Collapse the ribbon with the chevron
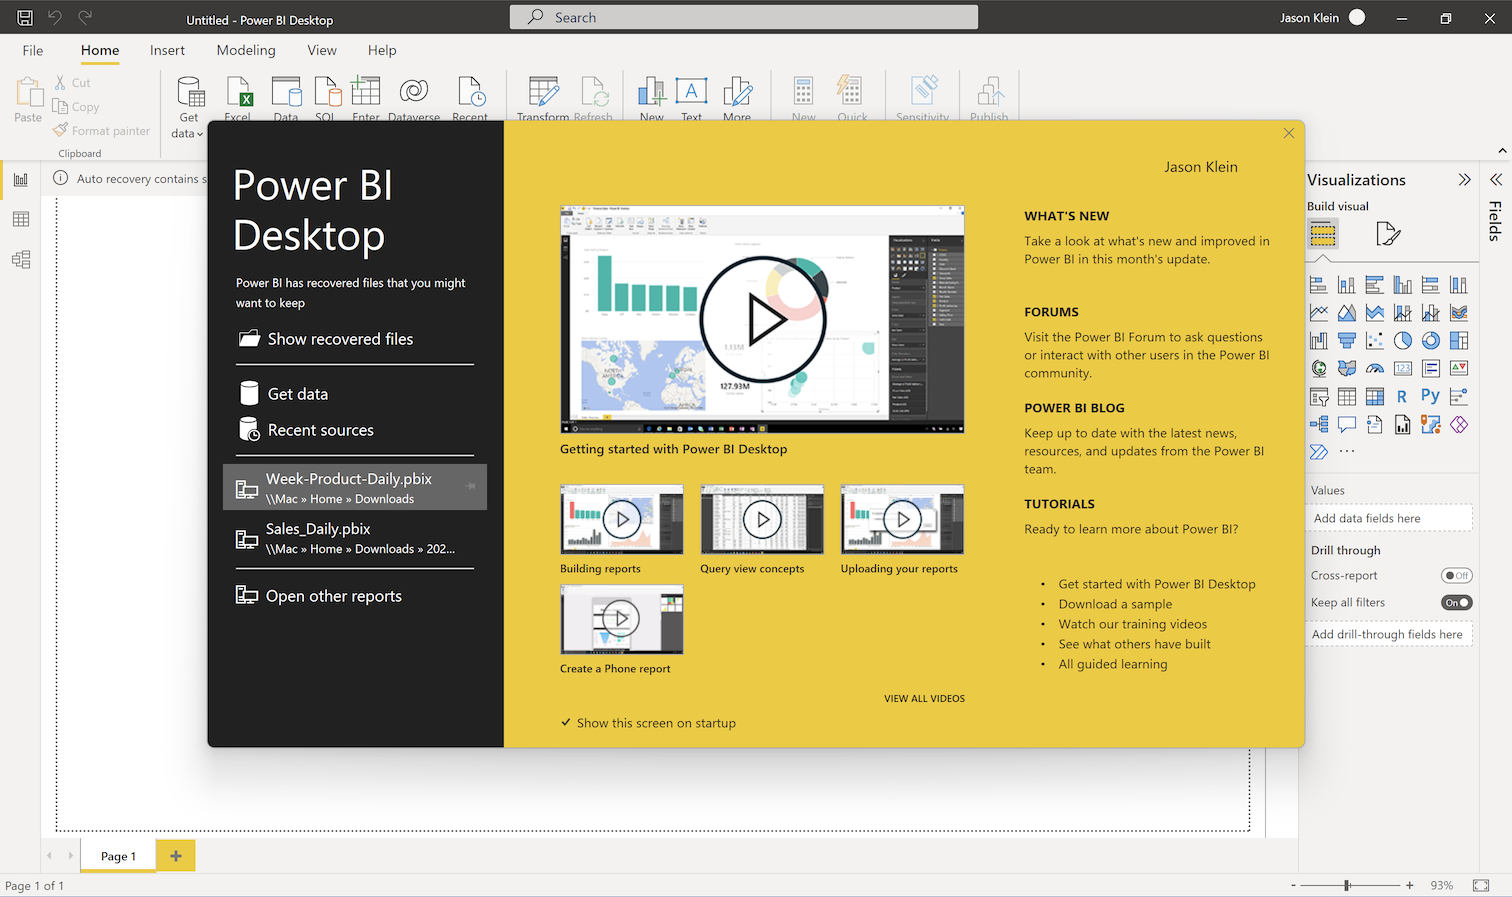Screen dimensions: 1512x897 pos(1502,151)
